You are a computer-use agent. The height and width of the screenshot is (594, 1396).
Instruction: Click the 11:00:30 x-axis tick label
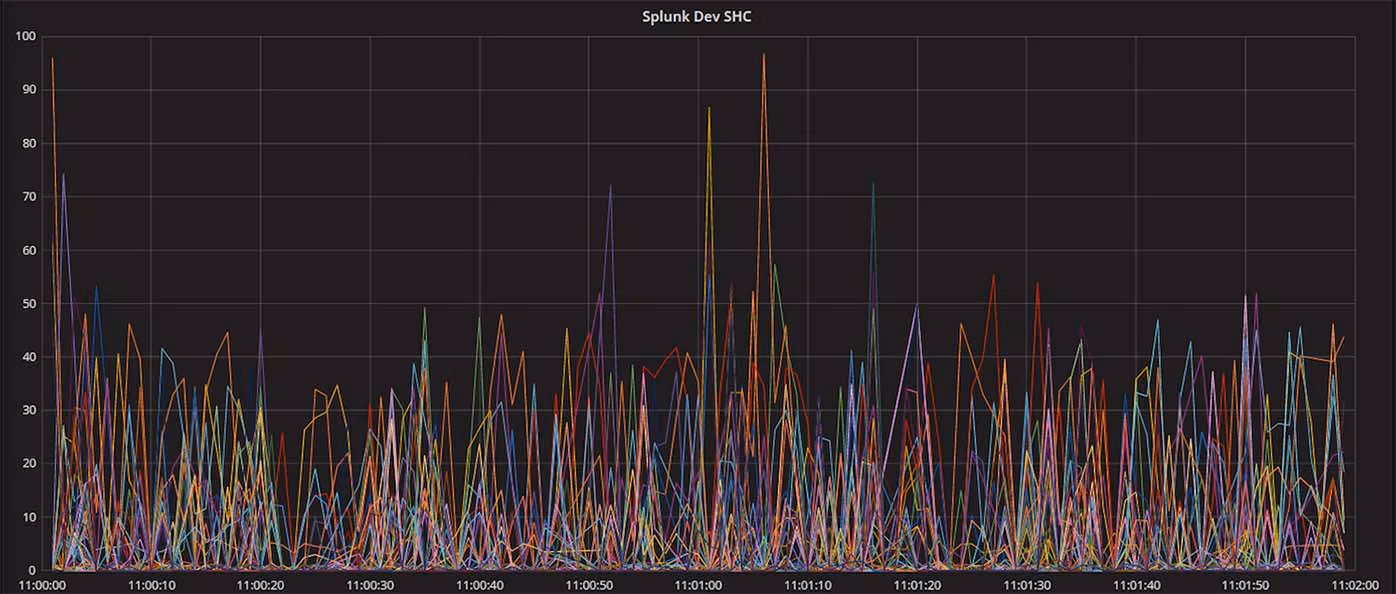pos(370,582)
